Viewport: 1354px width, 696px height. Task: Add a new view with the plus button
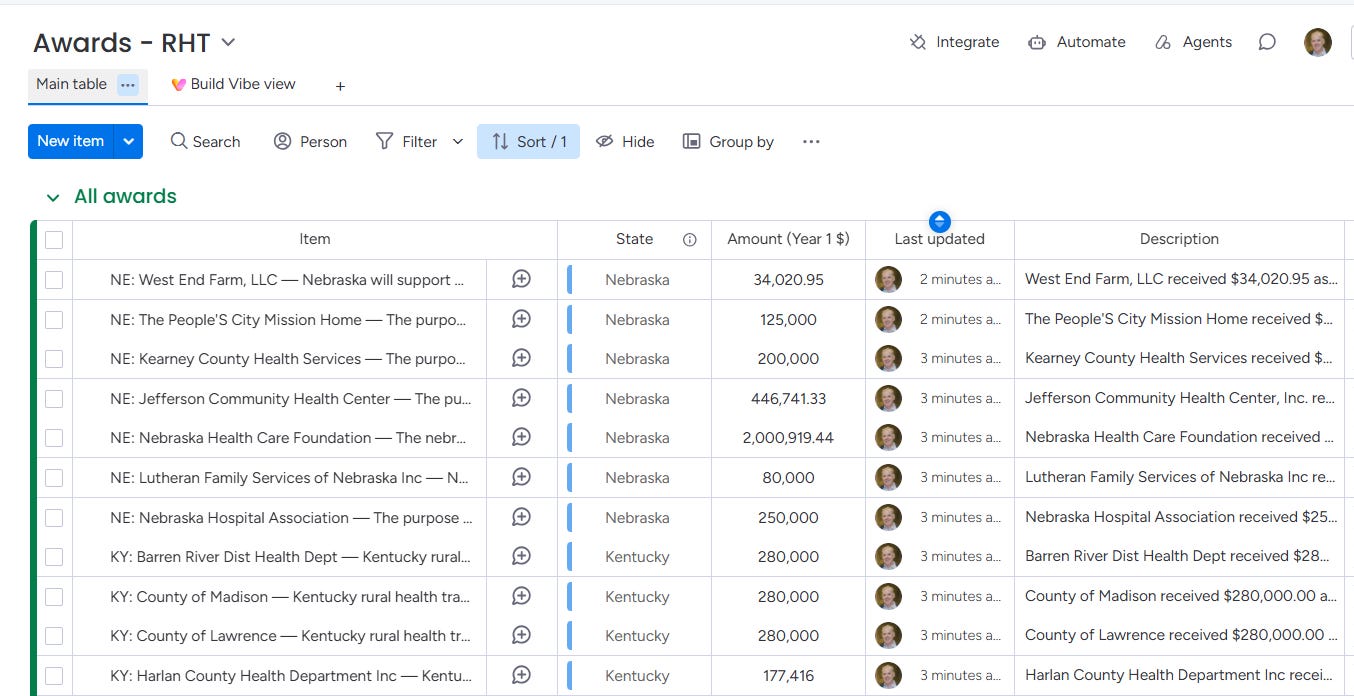[x=340, y=86]
